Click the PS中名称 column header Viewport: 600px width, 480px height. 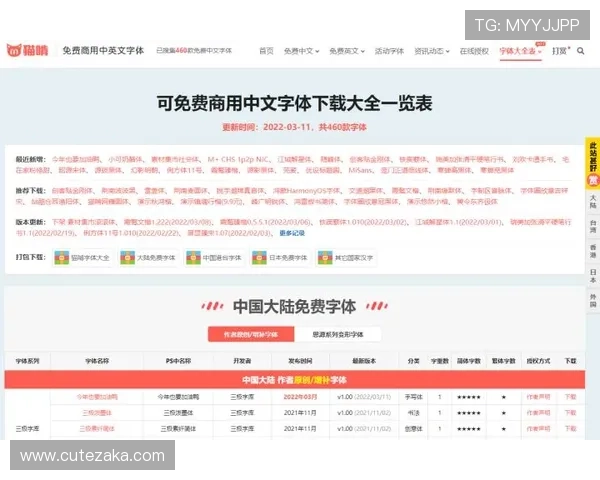(x=178, y=361)
